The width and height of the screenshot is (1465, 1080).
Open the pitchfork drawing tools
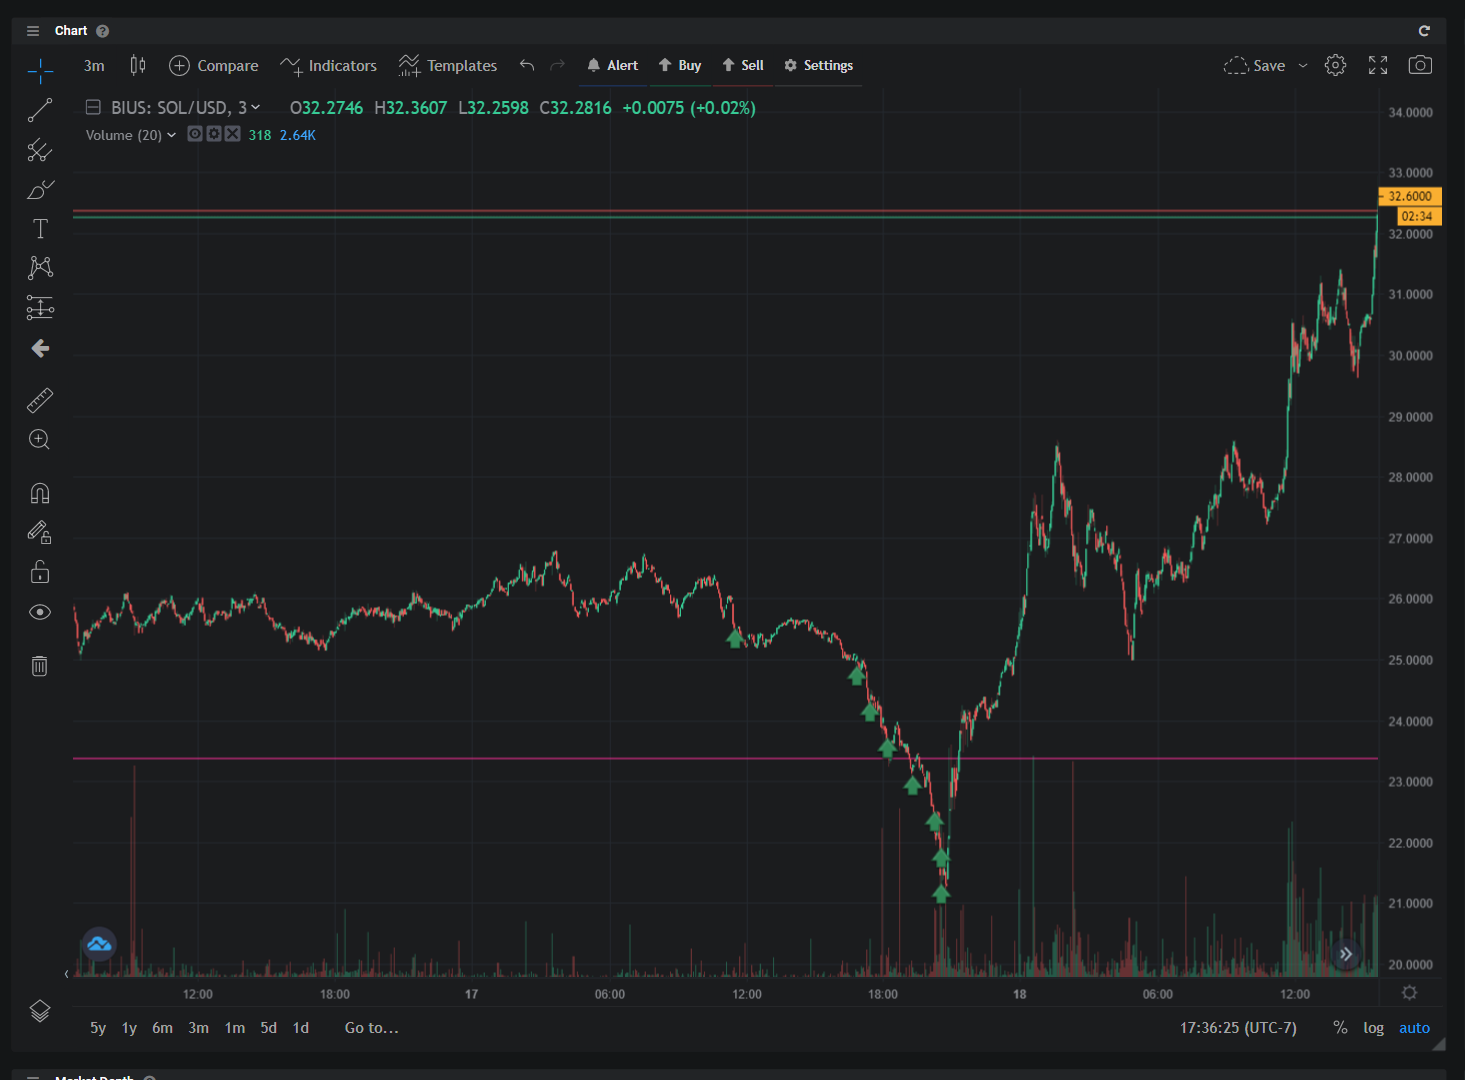click(40, 150)
